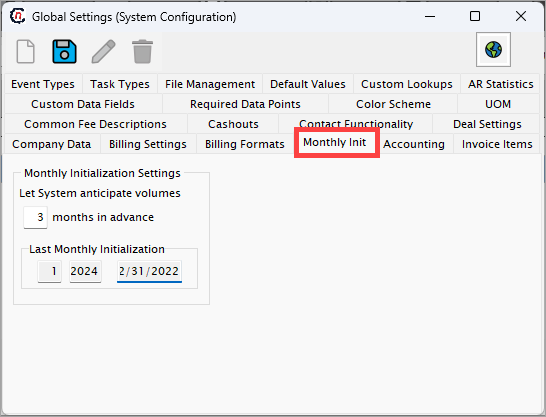The width and height of the screenshot is (546, 417).
Task: Click the year 2024 field
Action: (x=85, y=271)
